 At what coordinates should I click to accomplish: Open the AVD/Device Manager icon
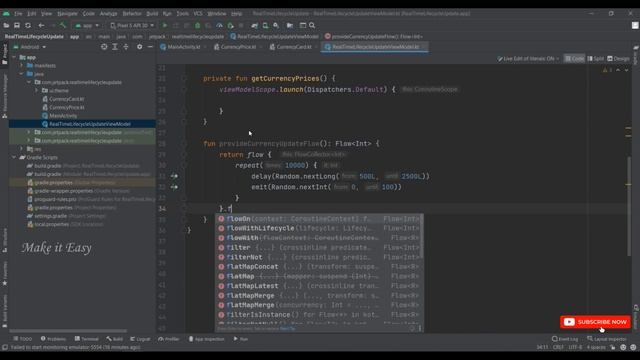point(265,25)
